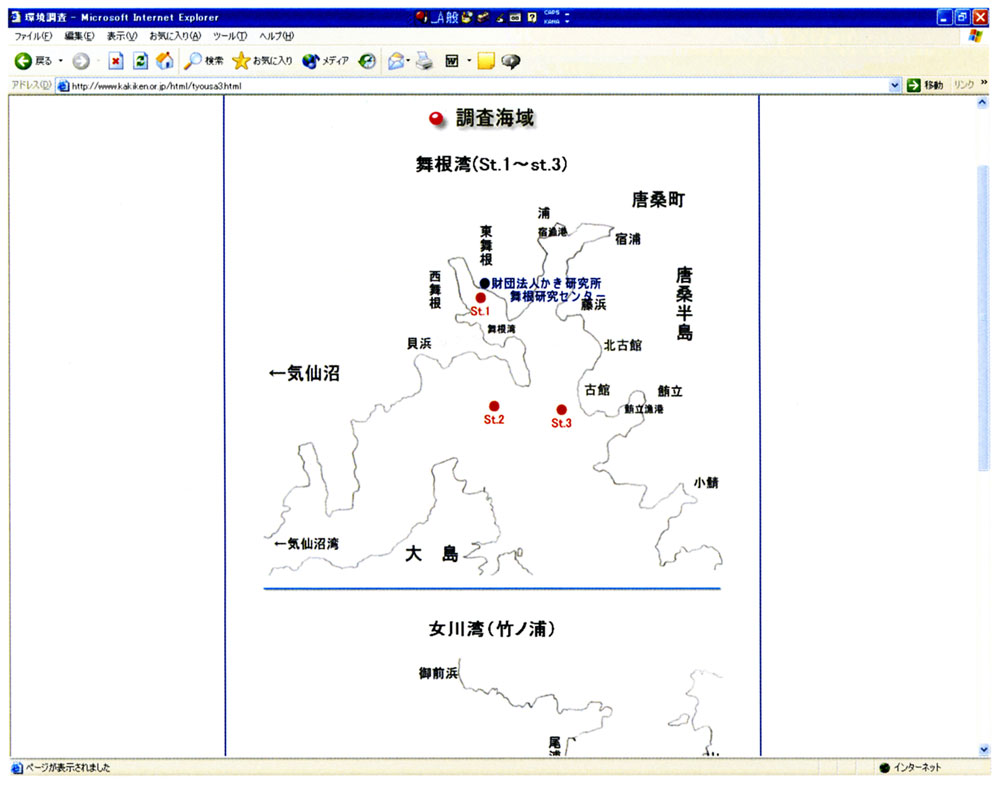The image size is (1000, 786).
Task: Expand the Forward button history arrow
Action: click(97, 61)
